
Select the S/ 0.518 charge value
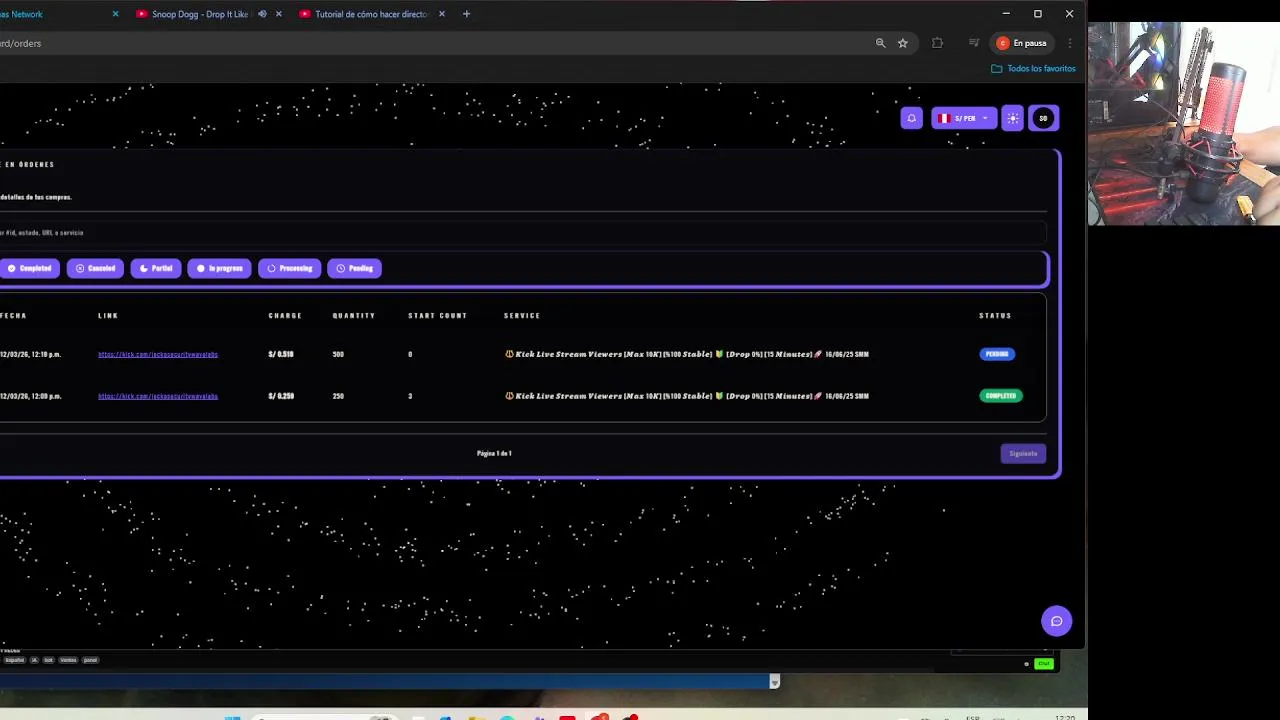coord(281,354)
